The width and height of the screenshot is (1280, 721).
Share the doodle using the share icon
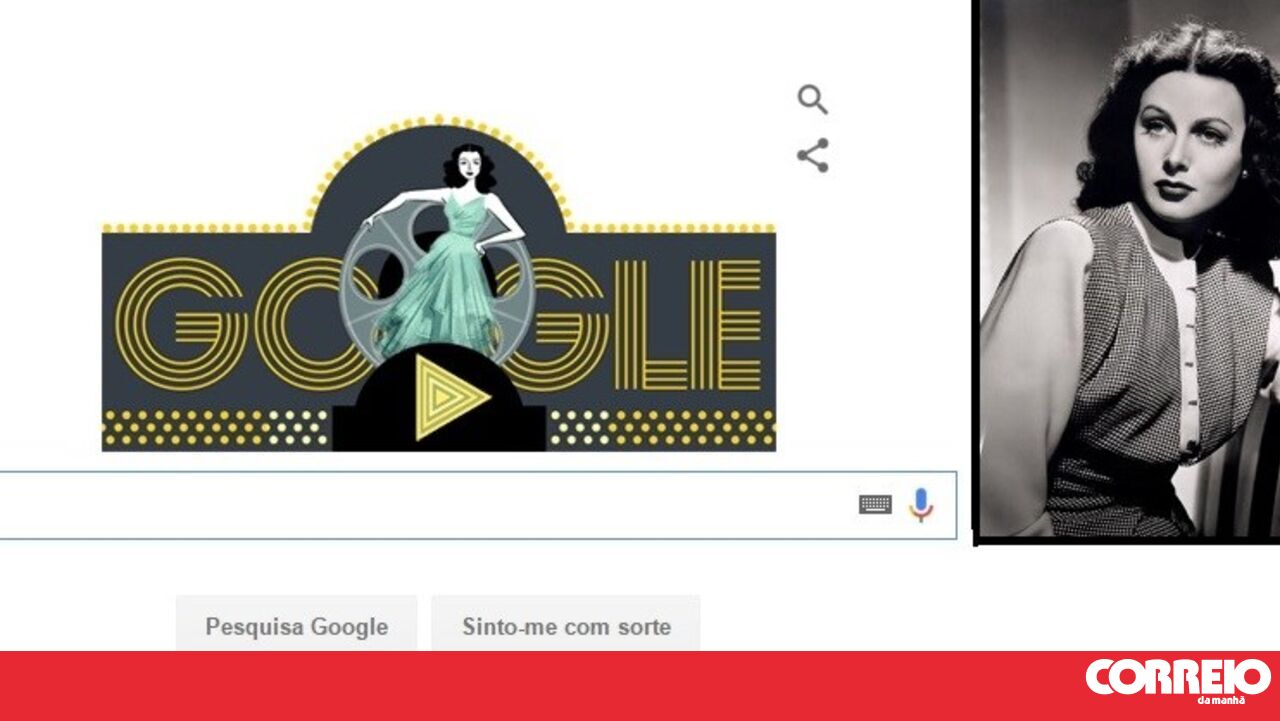[x=812, y=155]
